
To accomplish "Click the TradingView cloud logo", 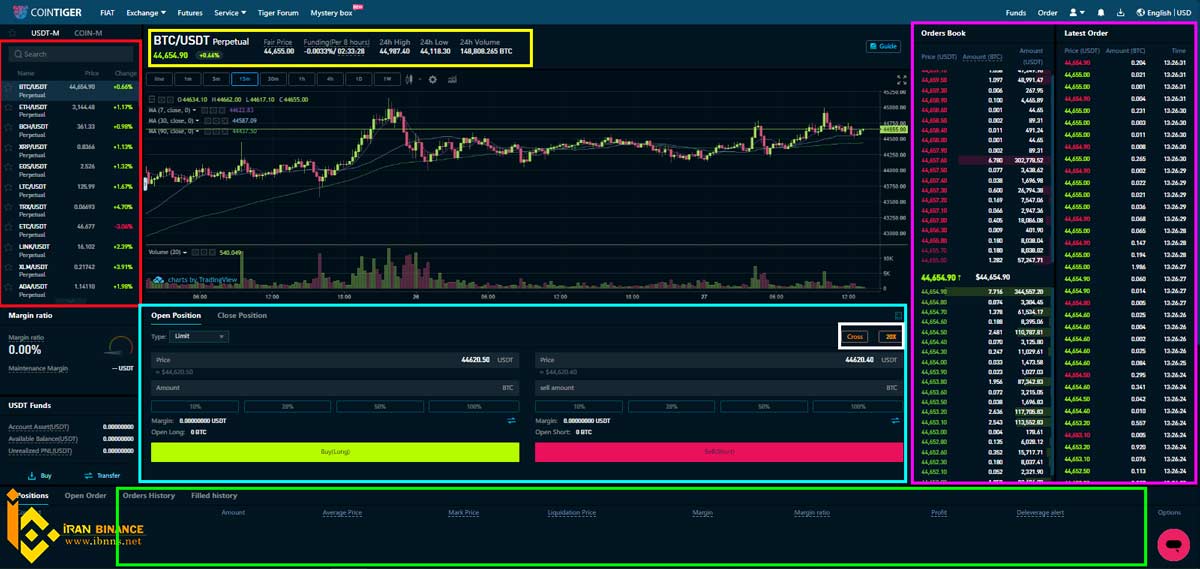I will coord(159,280).
